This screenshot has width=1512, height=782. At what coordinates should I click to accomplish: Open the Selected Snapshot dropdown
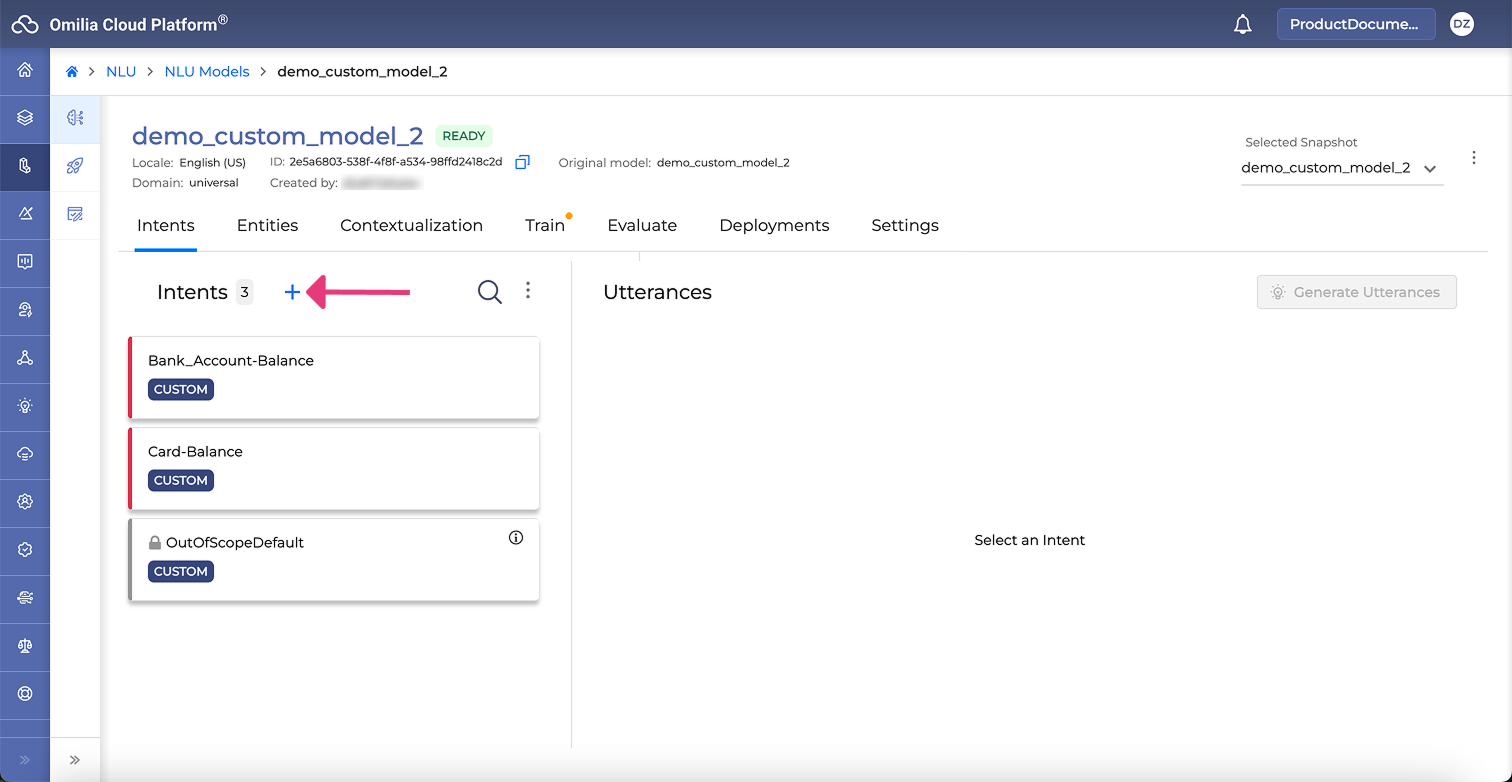(1342, 168)
